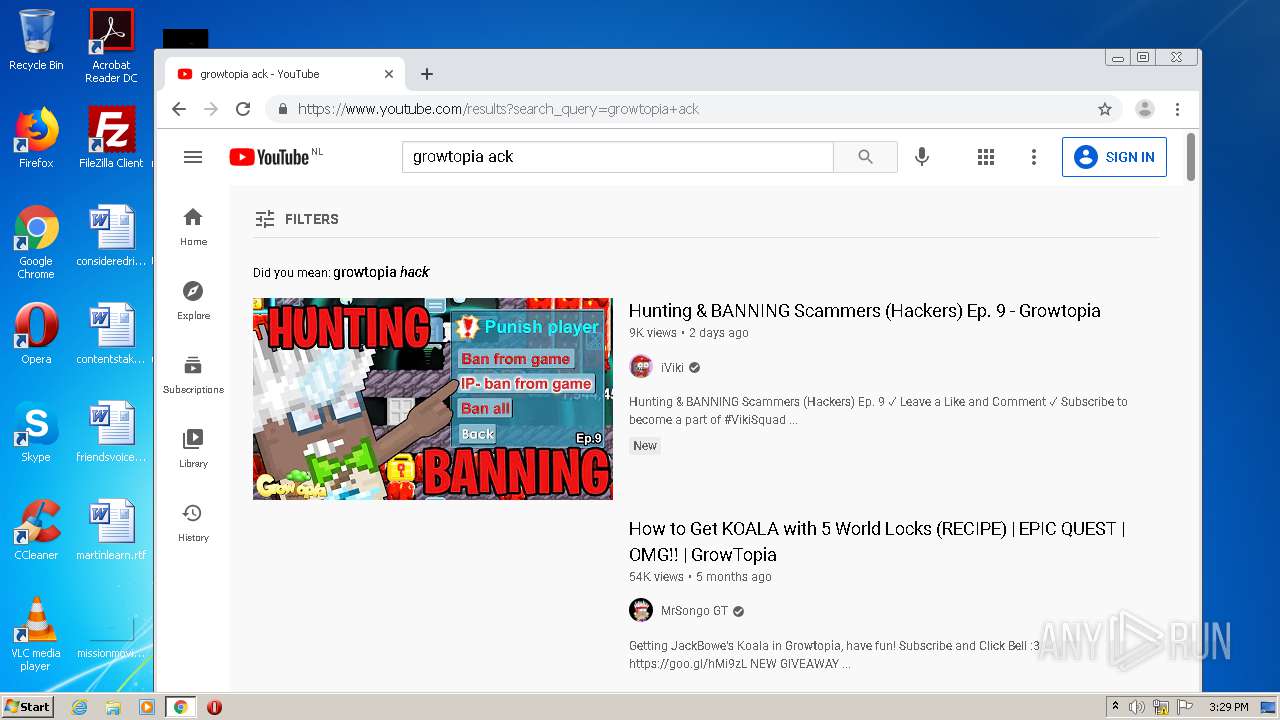Click the Action Center flag icon
The height and width of the screenshot is (720, 1280).
[x=1183, y=707]
